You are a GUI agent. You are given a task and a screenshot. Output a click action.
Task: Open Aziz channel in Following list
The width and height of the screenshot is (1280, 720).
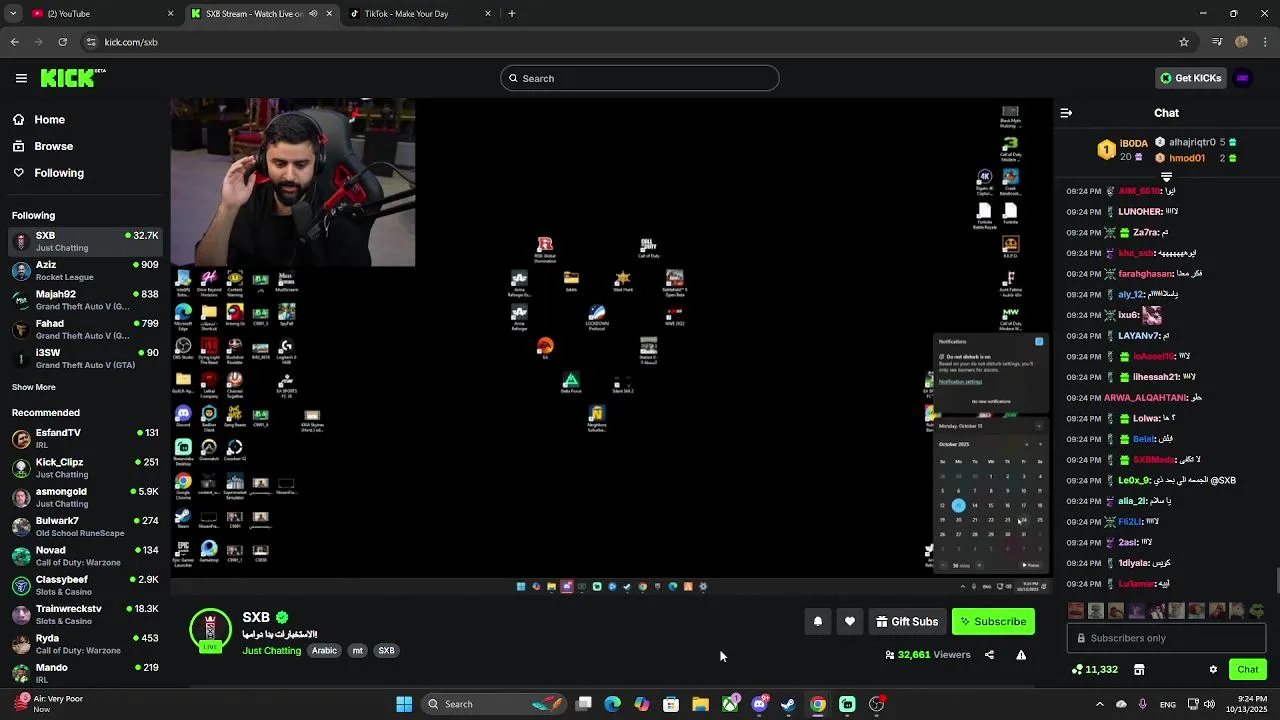tap(85, 271)
